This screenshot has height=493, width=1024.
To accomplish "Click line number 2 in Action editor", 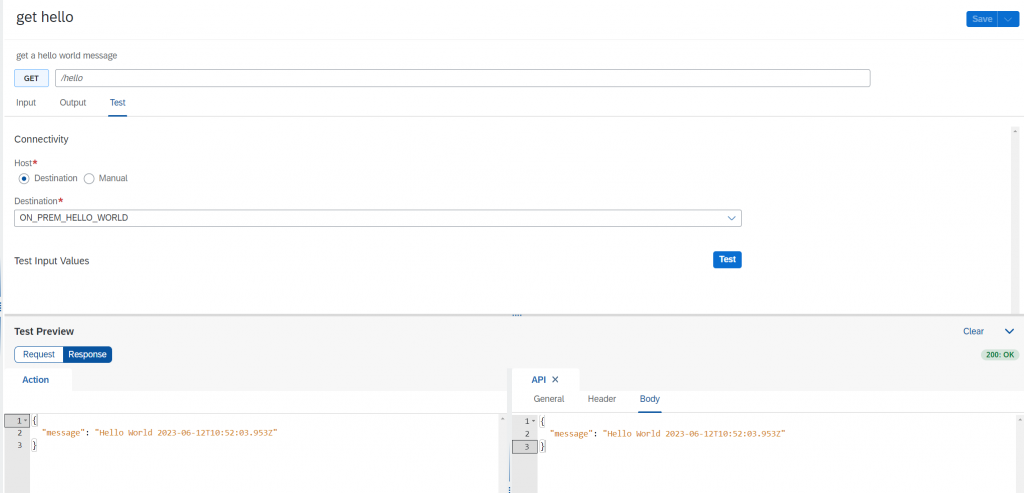I will point(20,434).
